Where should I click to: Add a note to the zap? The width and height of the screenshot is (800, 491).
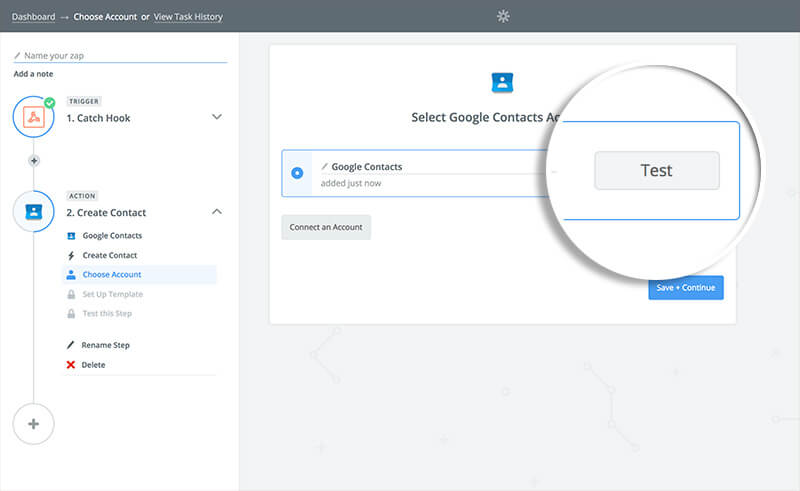[x=33, y=74]
